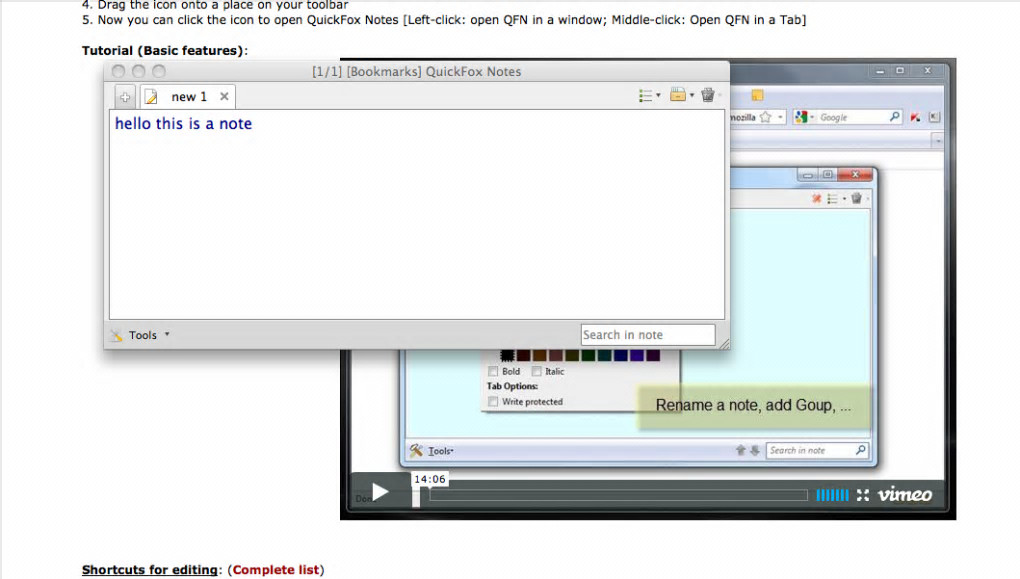The height and width of the screenshot is (579, 1020).
Task: Expand the bookmarks toolbar overflow arrow in Firefox
Action: coord(937,140)
